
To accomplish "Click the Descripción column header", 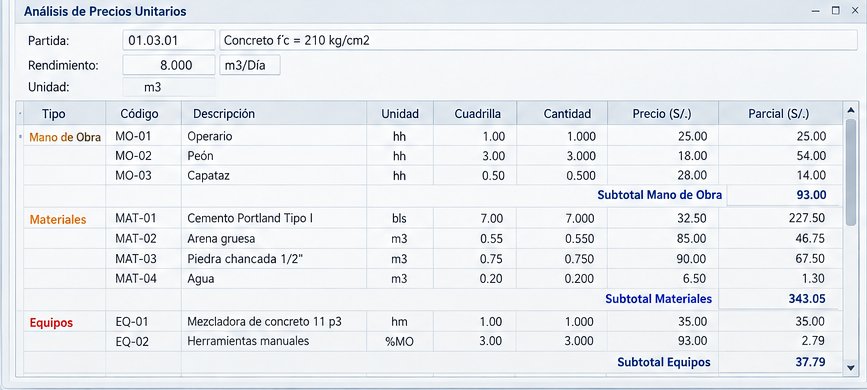I will point(274,114).
